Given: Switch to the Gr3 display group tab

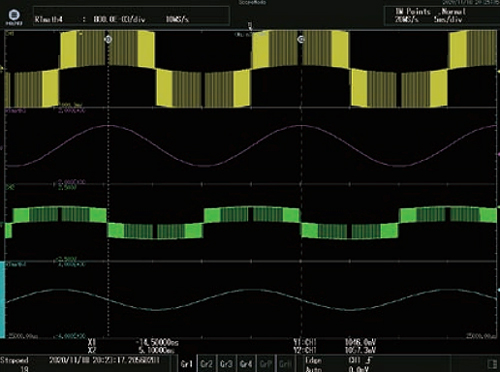Looking at the screenshot, I should click(226, 364).
